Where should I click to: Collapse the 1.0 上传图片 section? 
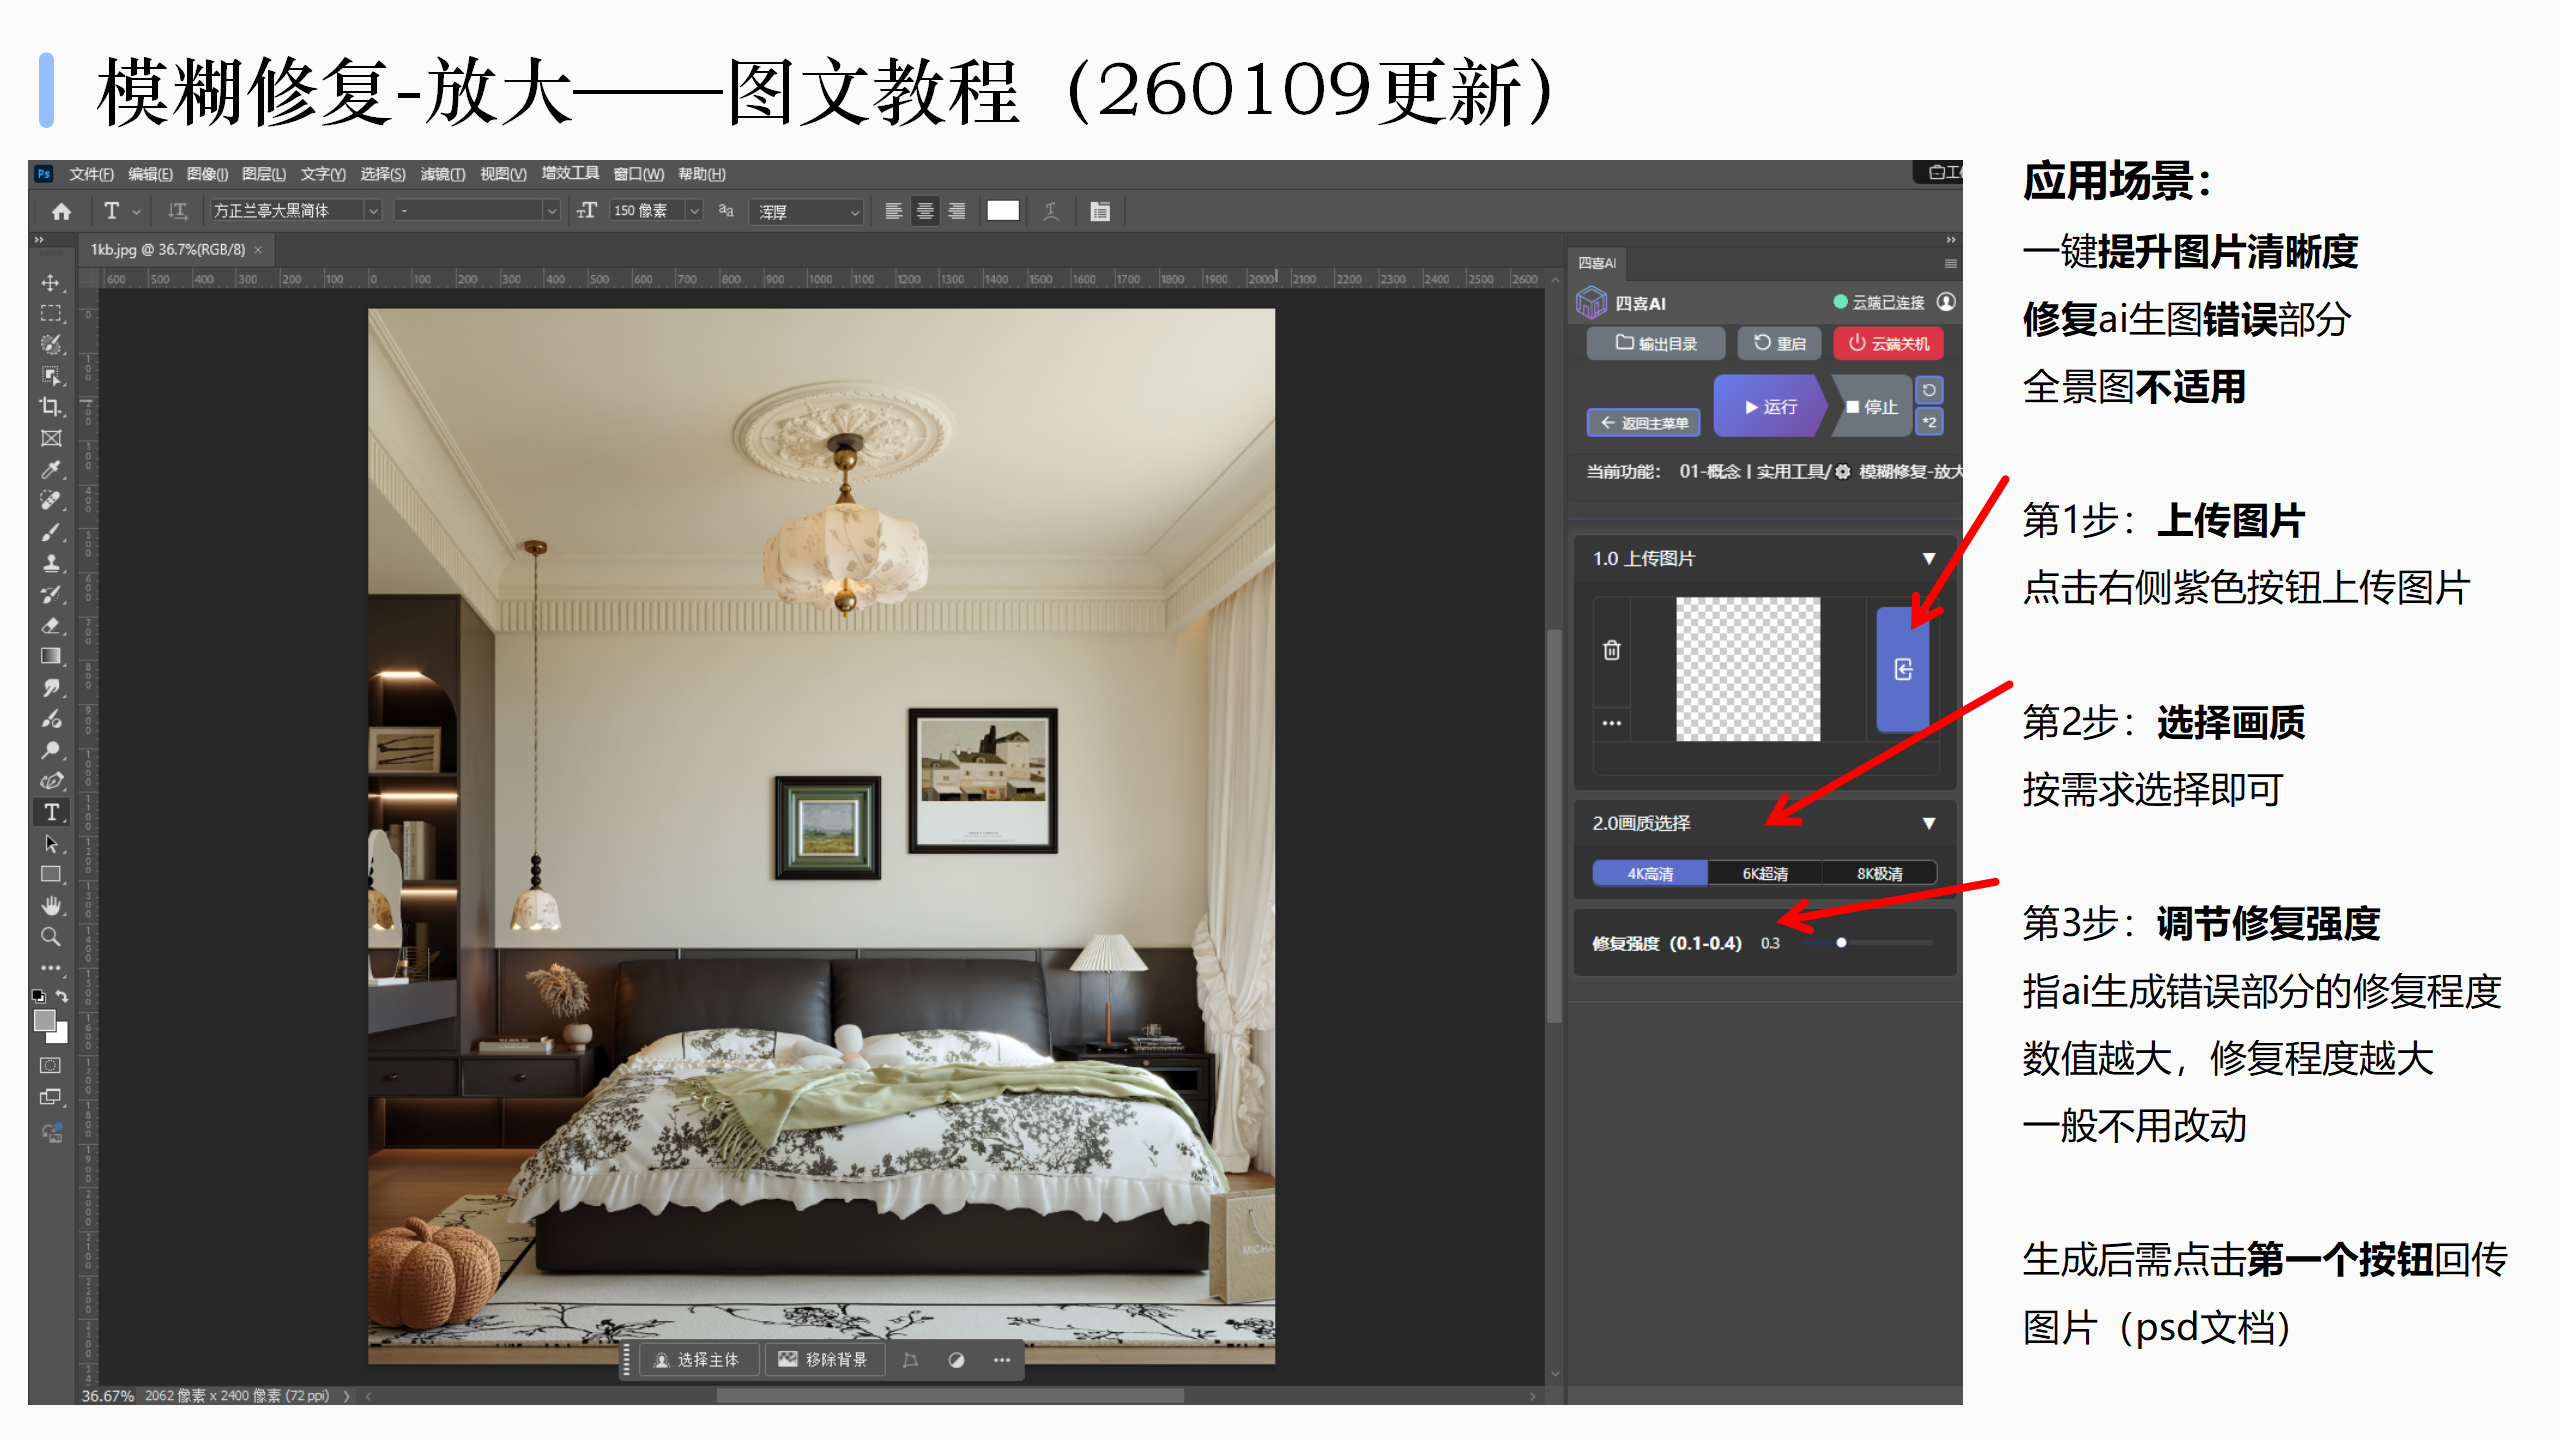(x=1928, y=558)
